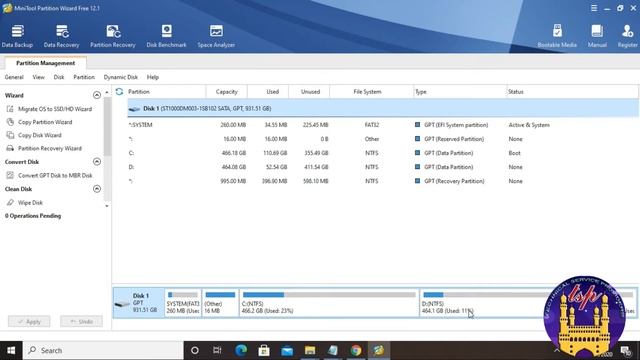The height and width of the screenshot is (360, 640).
Task: Open File Explorer from taskbar
Action: [x=310, y=350]
